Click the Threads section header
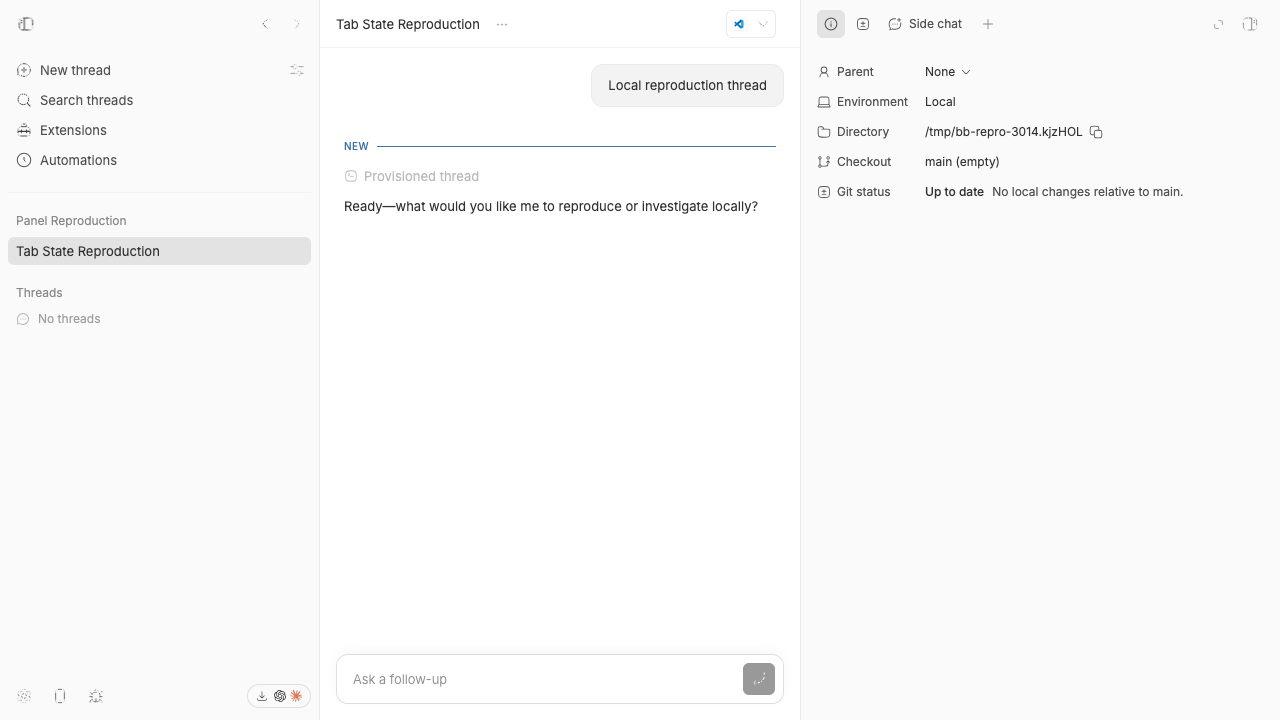1280x720 pixels. click(39, 293)
